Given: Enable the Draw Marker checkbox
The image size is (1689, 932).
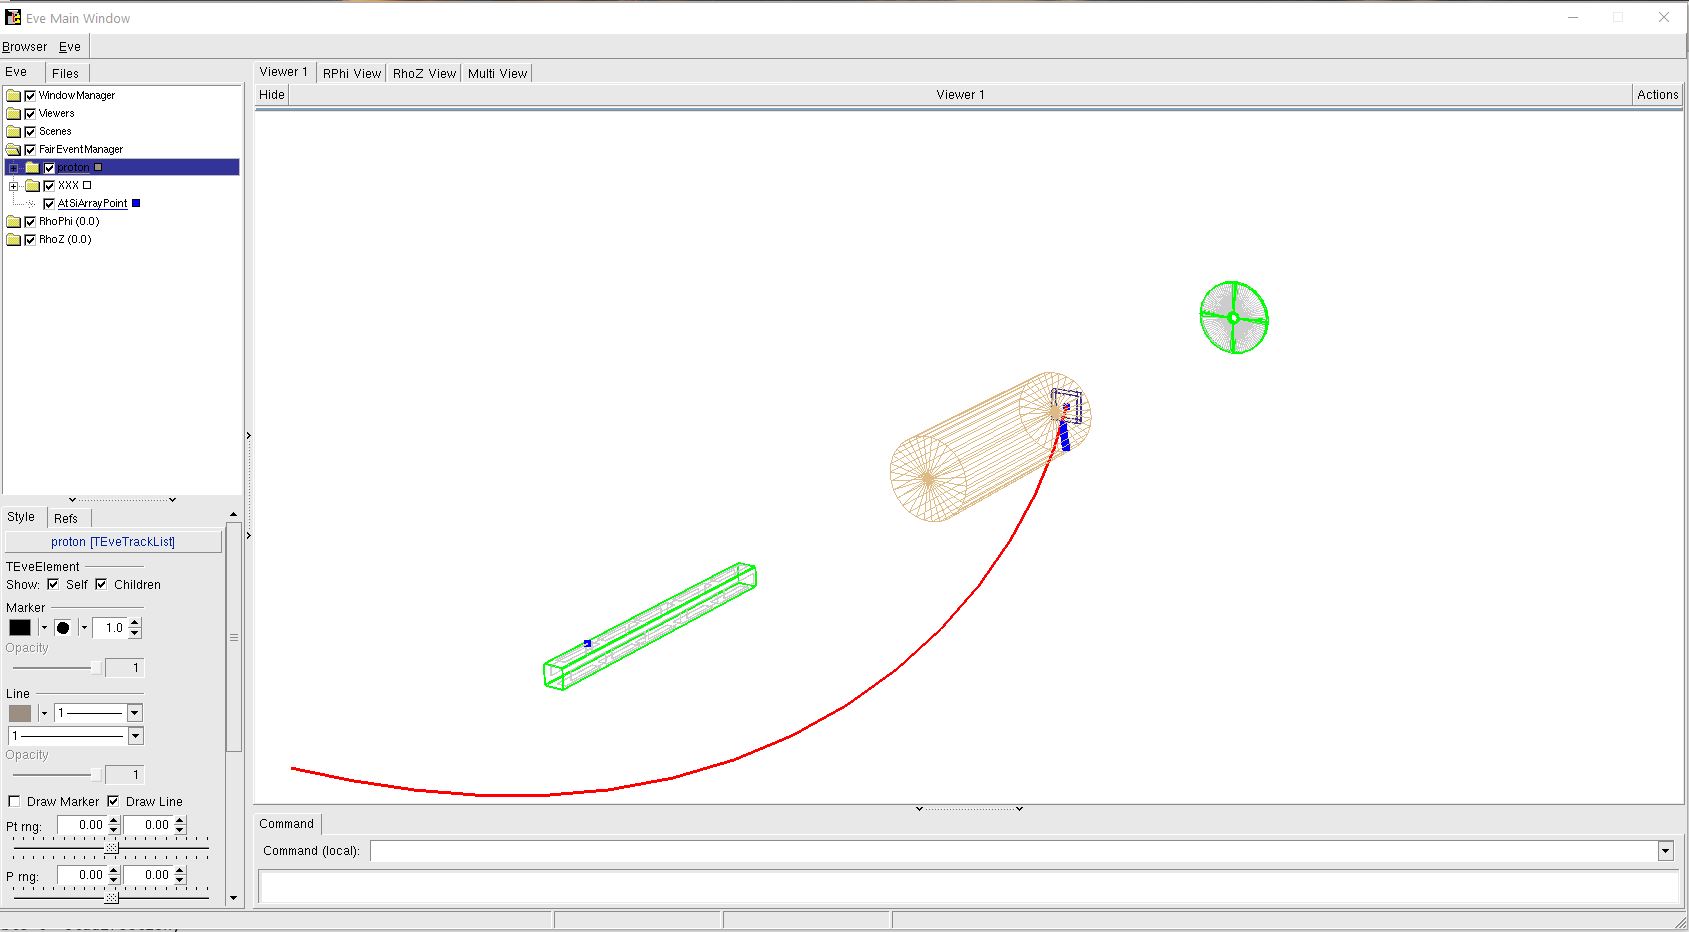Looking at the screenshot, I should 14,801.
